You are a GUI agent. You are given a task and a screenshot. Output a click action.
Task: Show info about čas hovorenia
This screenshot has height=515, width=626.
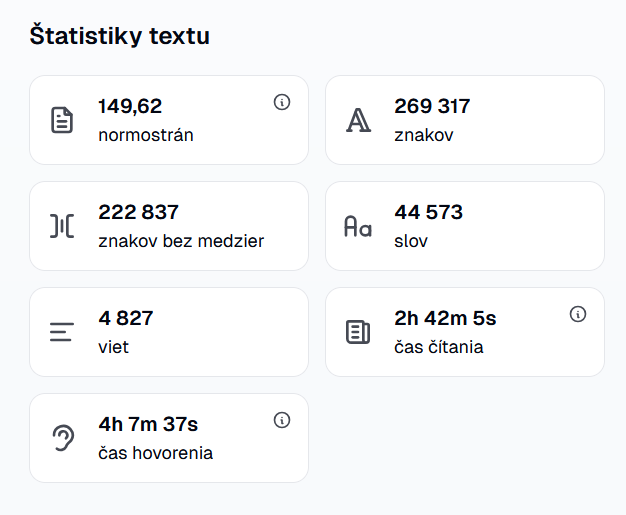click(x=282, y=420)
